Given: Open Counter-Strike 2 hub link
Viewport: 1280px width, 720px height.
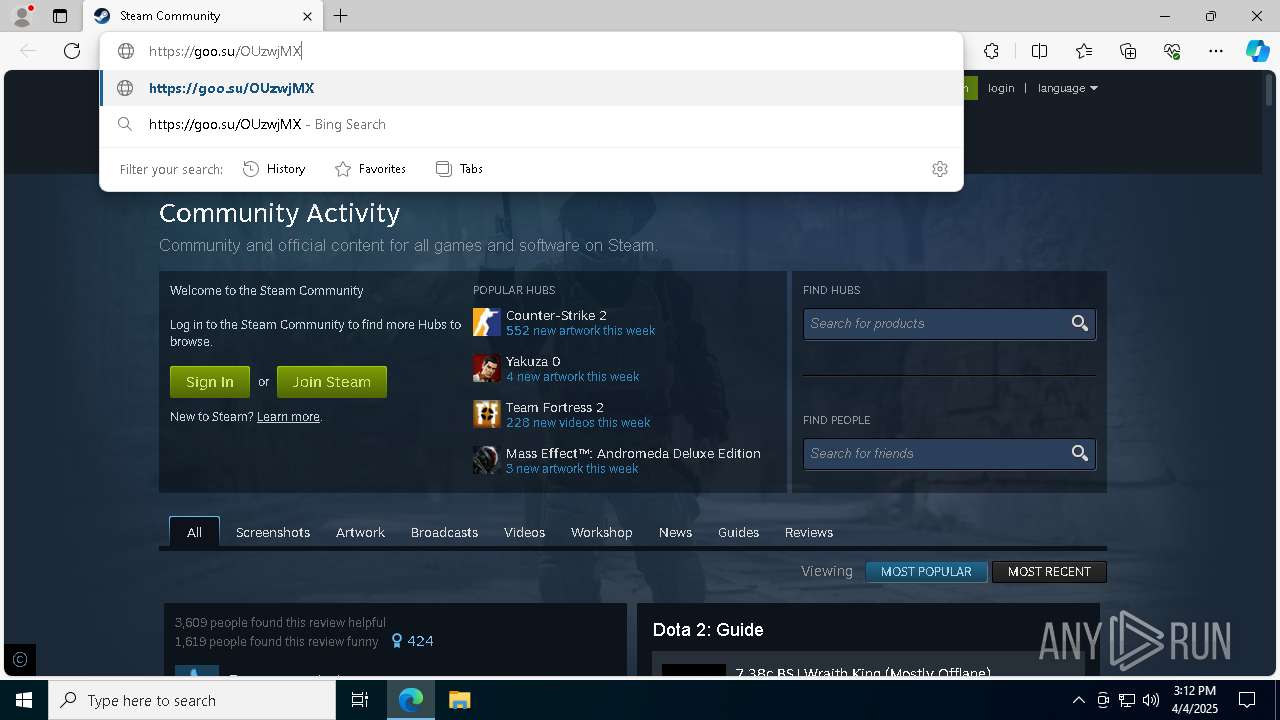Looking at the screenshot, I should click(556, 315).
